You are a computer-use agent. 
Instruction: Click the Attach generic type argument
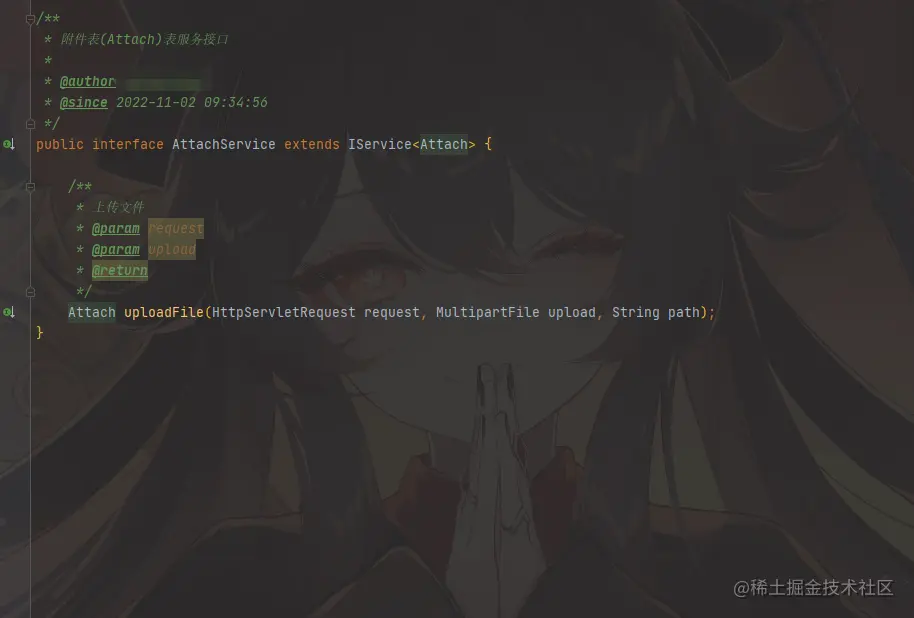click(x=444, y=144)
